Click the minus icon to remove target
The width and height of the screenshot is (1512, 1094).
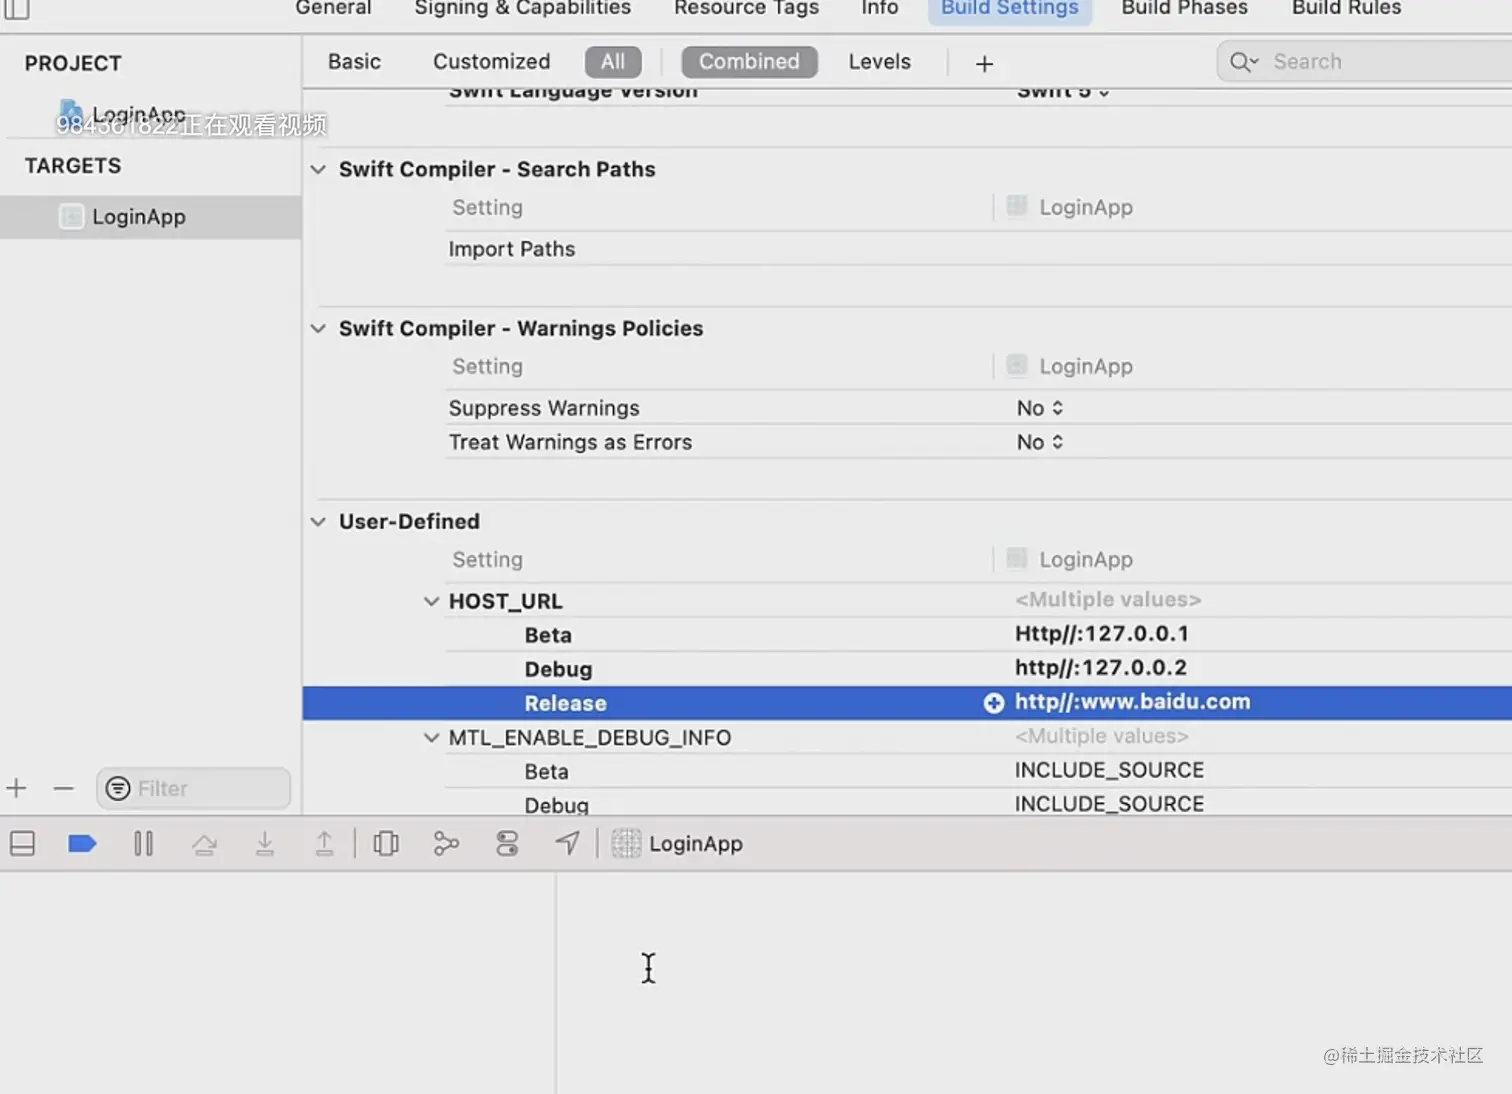click(x=63, y=788)
